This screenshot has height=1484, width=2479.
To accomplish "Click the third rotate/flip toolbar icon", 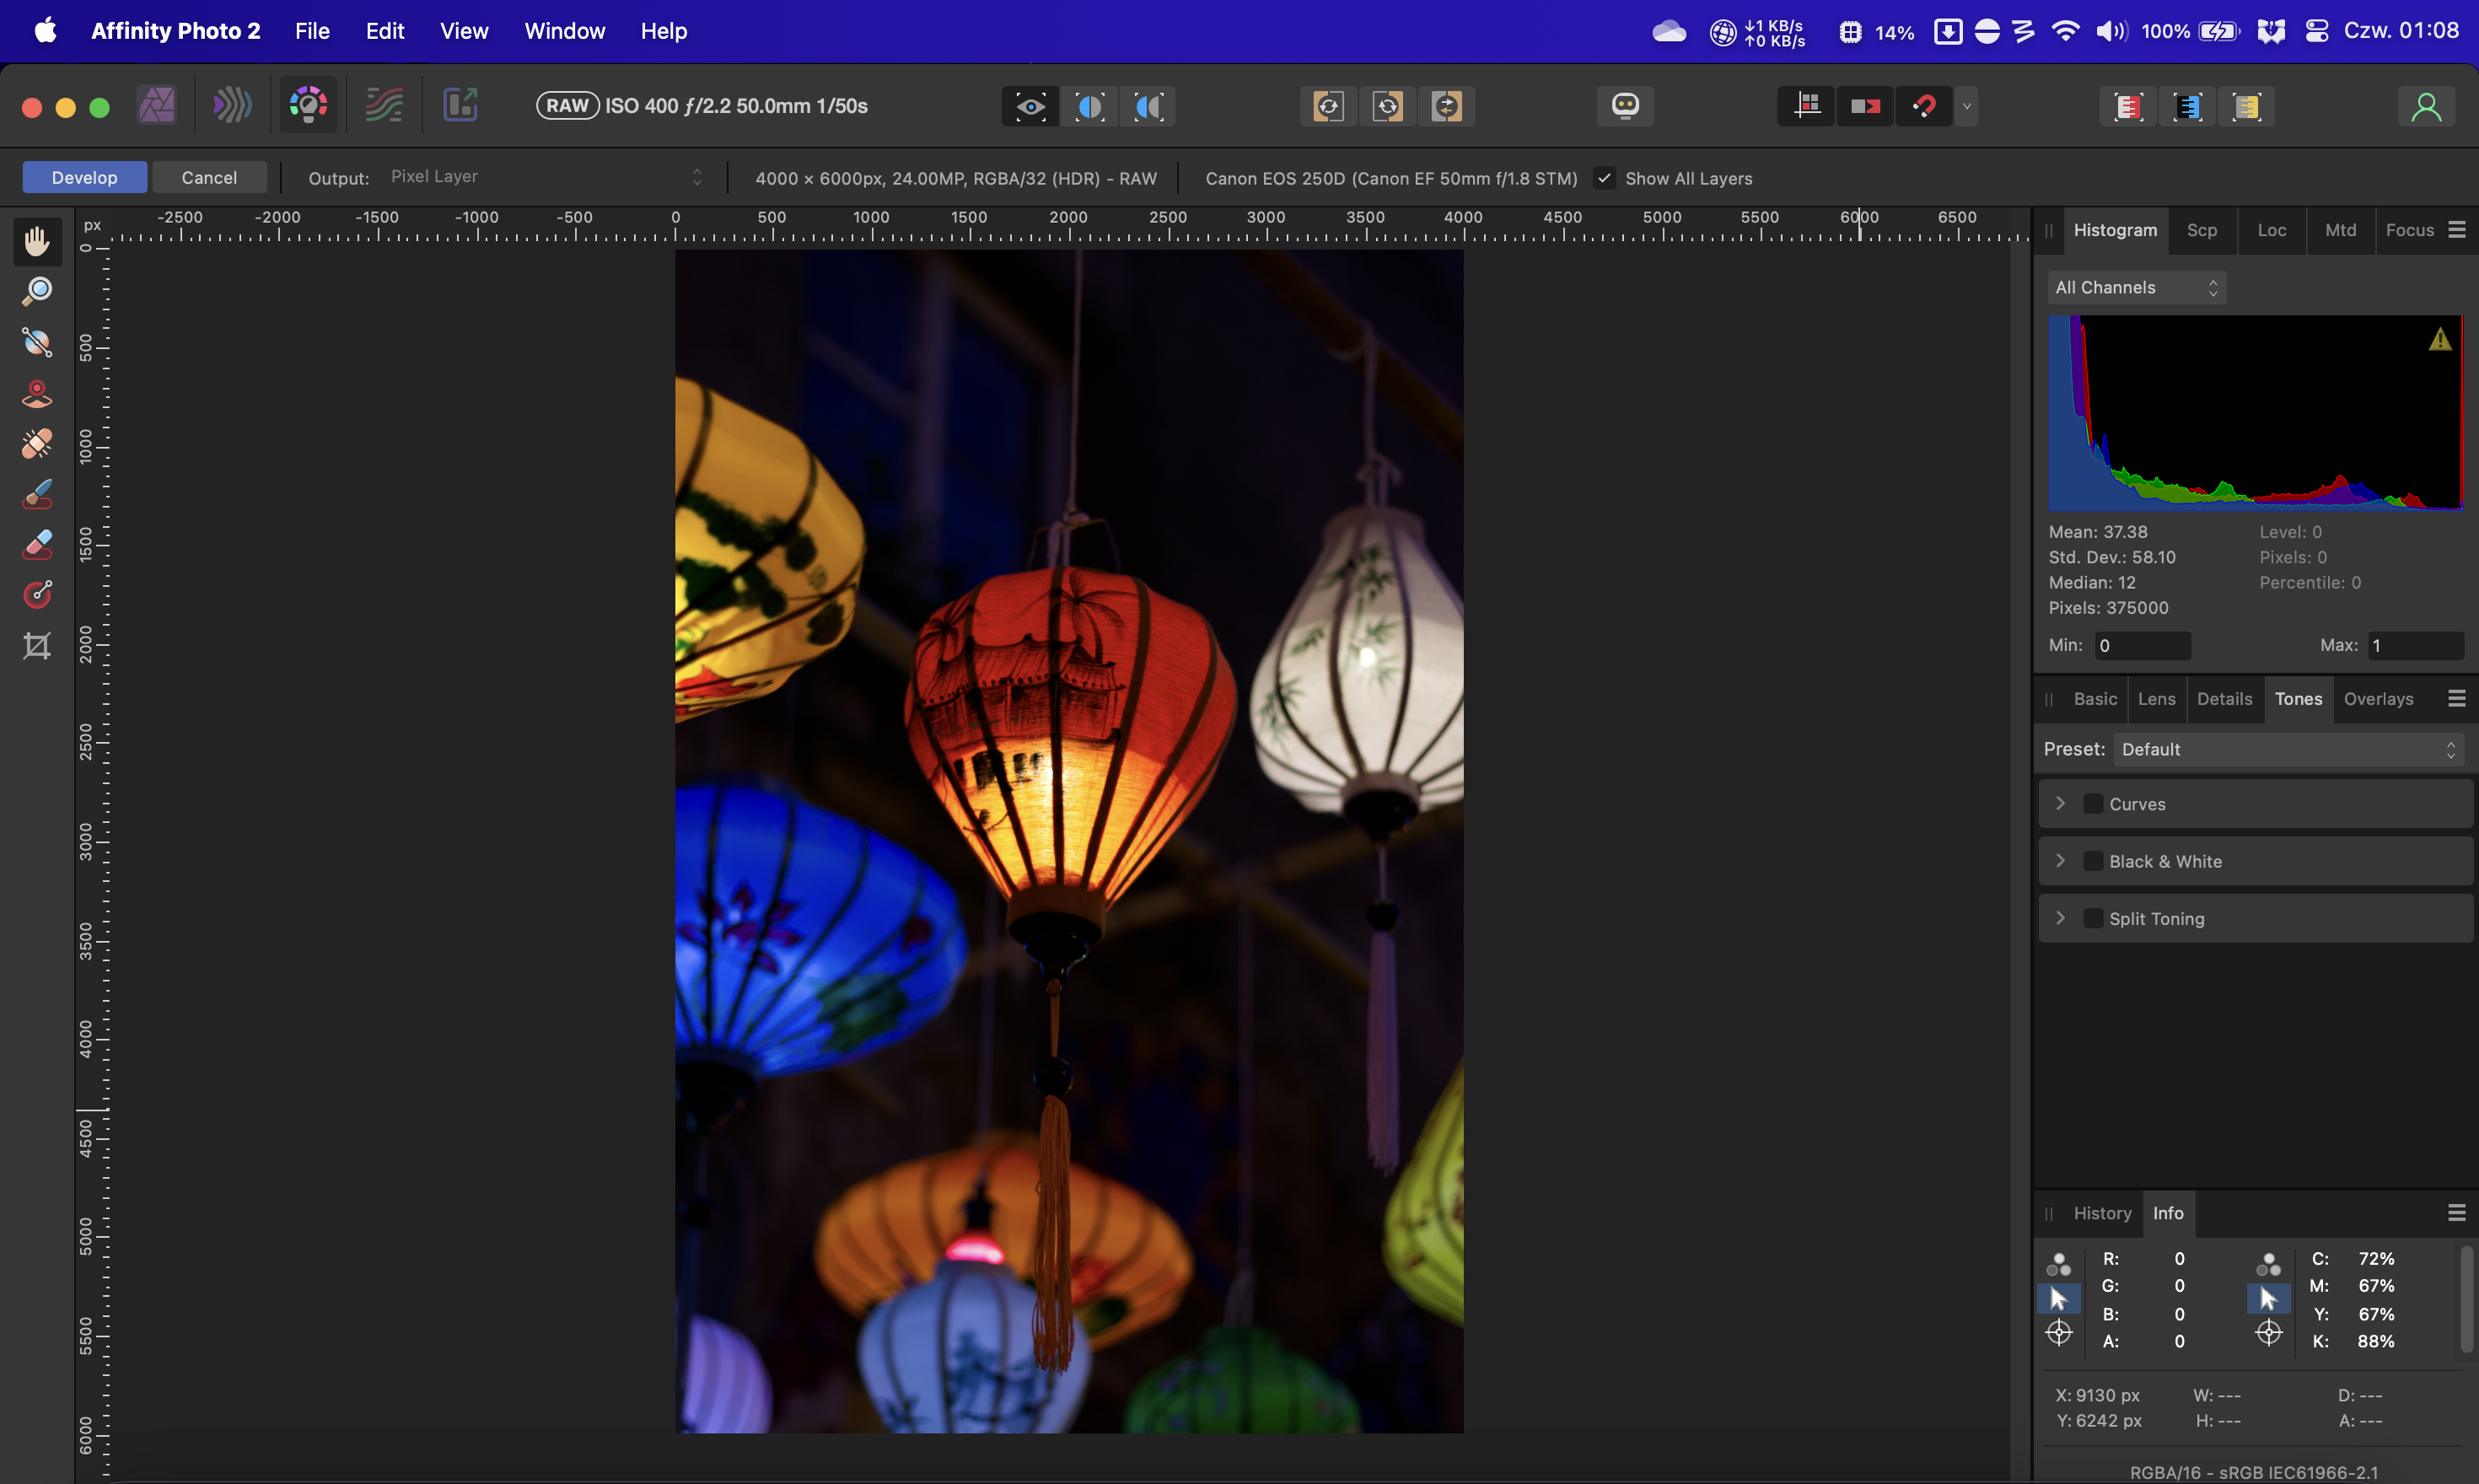I will 1447,106.
